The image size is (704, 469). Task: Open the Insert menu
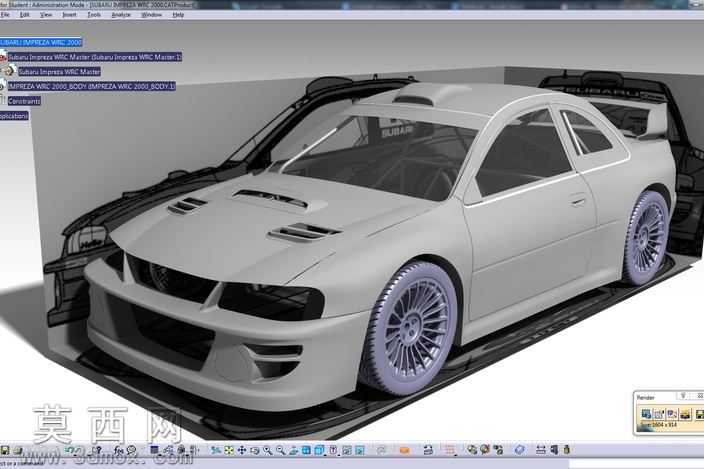[x=69, y=15]
